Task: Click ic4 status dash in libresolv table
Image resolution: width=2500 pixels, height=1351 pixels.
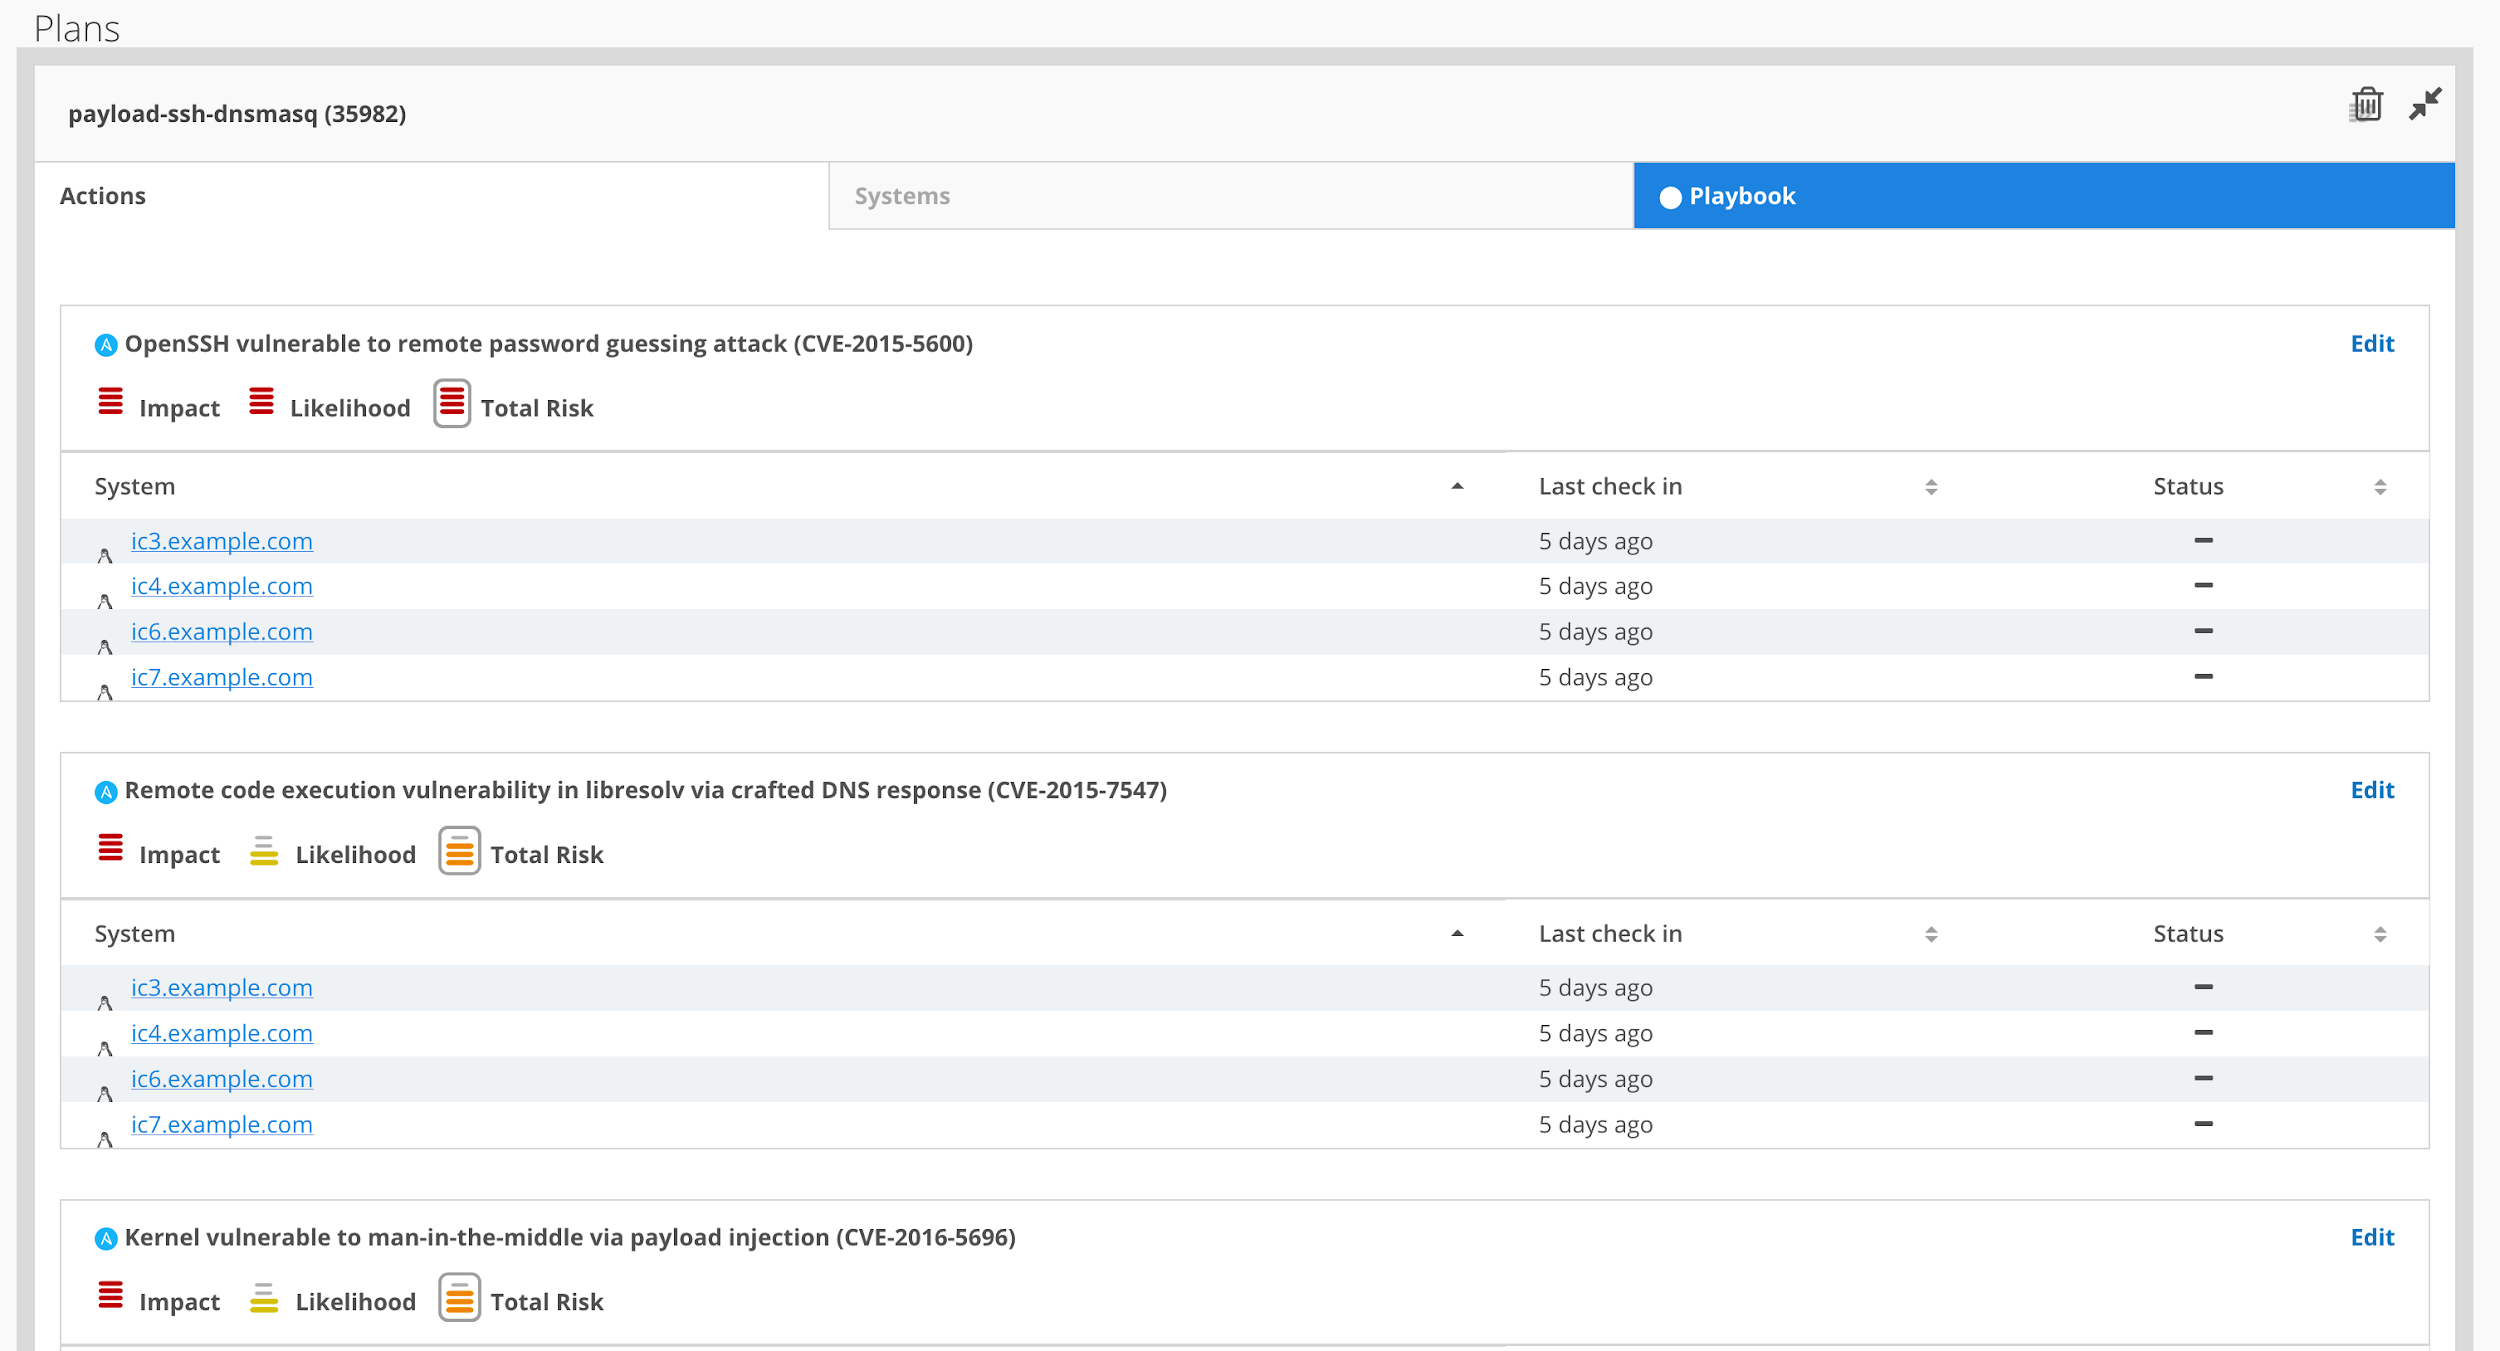Action: pyautogui.click(x=2203, y=1032)
